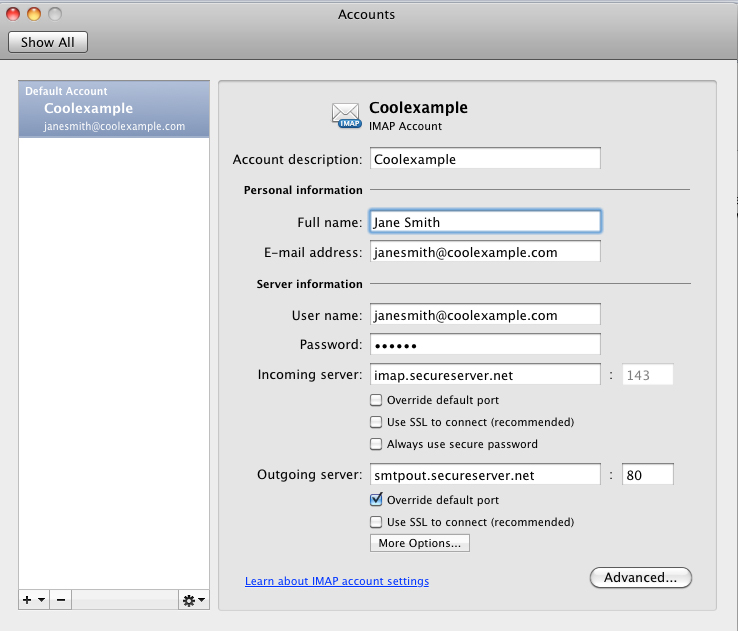Click the Show All button
Viewport: 738px width, 631px height.
point(48,42)
